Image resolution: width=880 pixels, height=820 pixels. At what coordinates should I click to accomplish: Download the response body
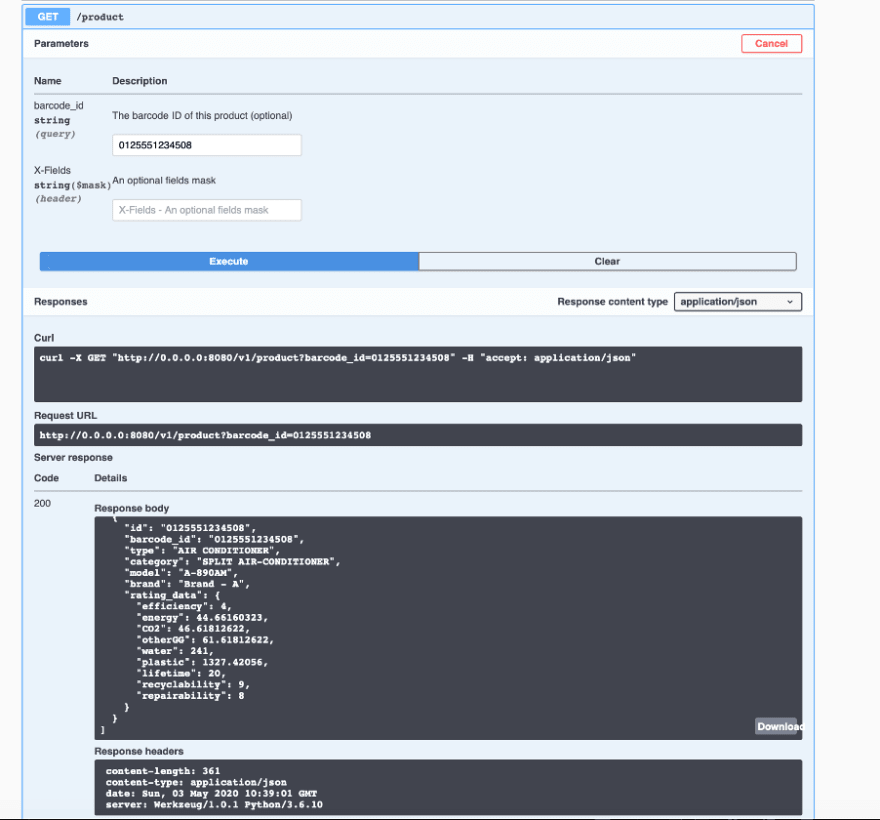pos(778,726)
